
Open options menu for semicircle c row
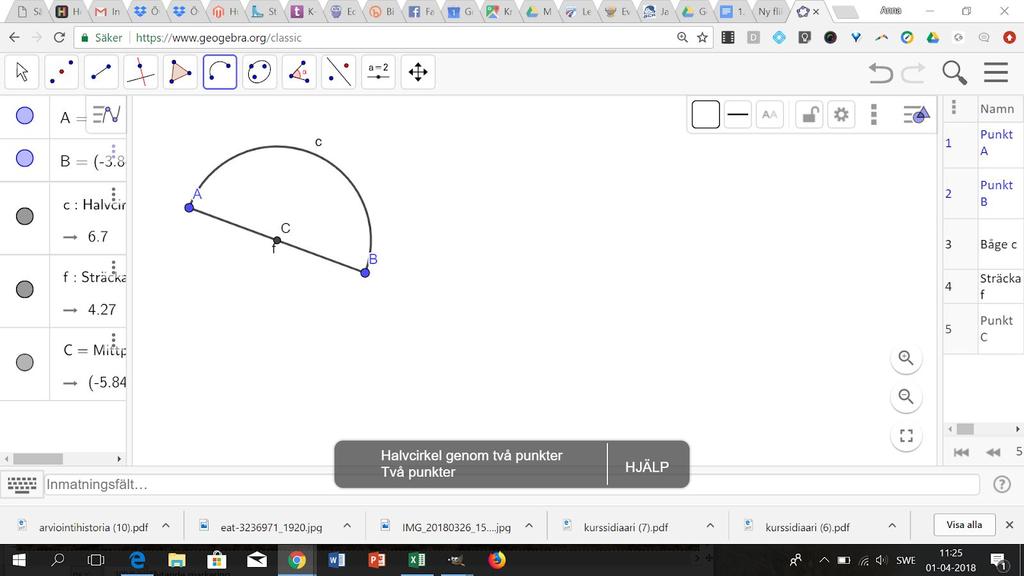114,195
